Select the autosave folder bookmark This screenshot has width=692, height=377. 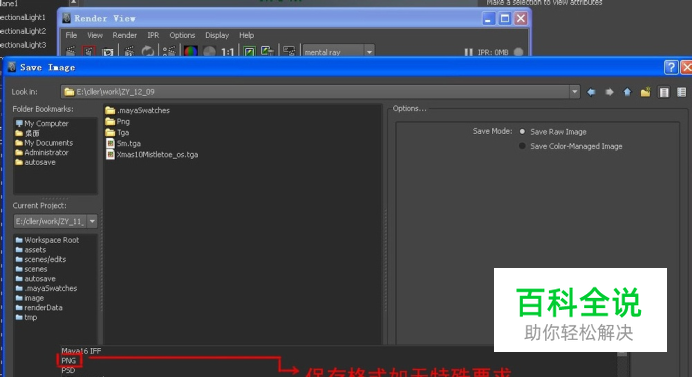pos(35,162)
